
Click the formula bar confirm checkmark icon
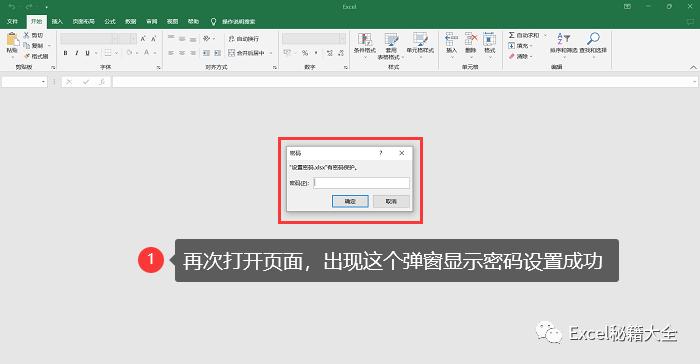(x=86, y=82)
